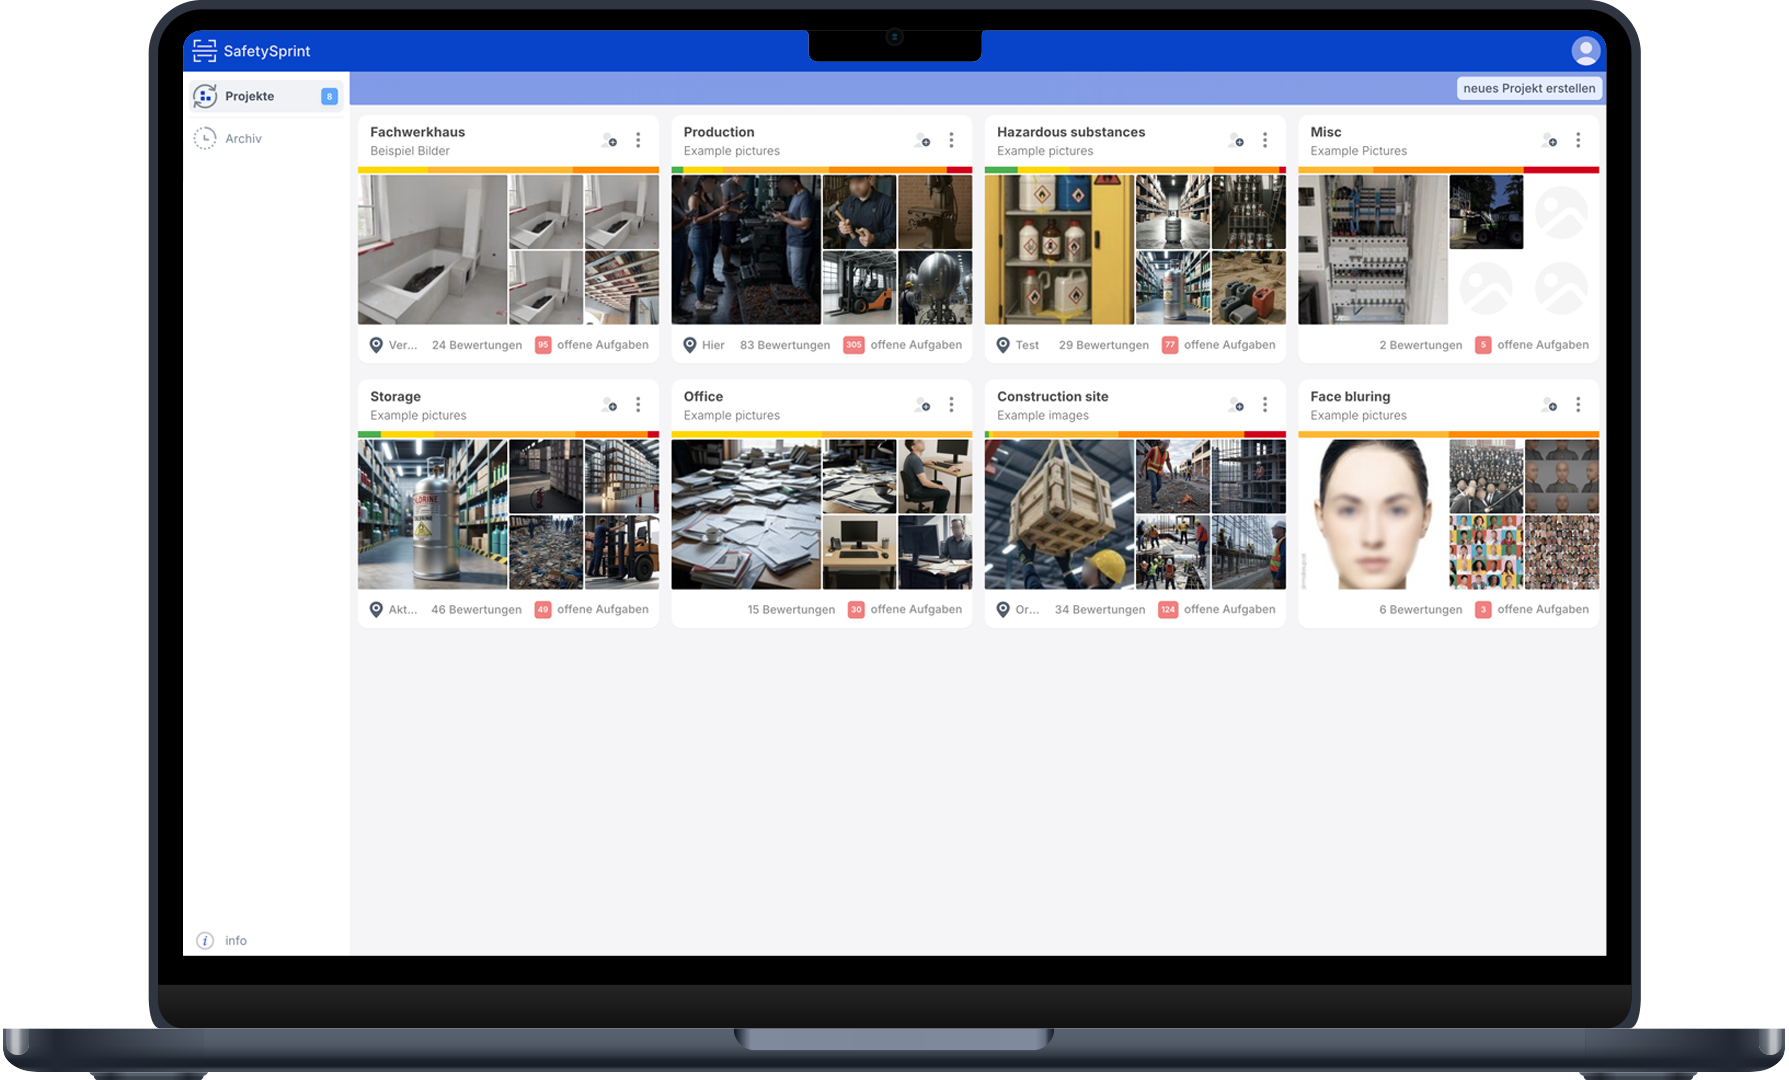Screen dimensions: 1789x1080
Task: Click the info icon in the sidebar
Action: (x=205, y=941)
